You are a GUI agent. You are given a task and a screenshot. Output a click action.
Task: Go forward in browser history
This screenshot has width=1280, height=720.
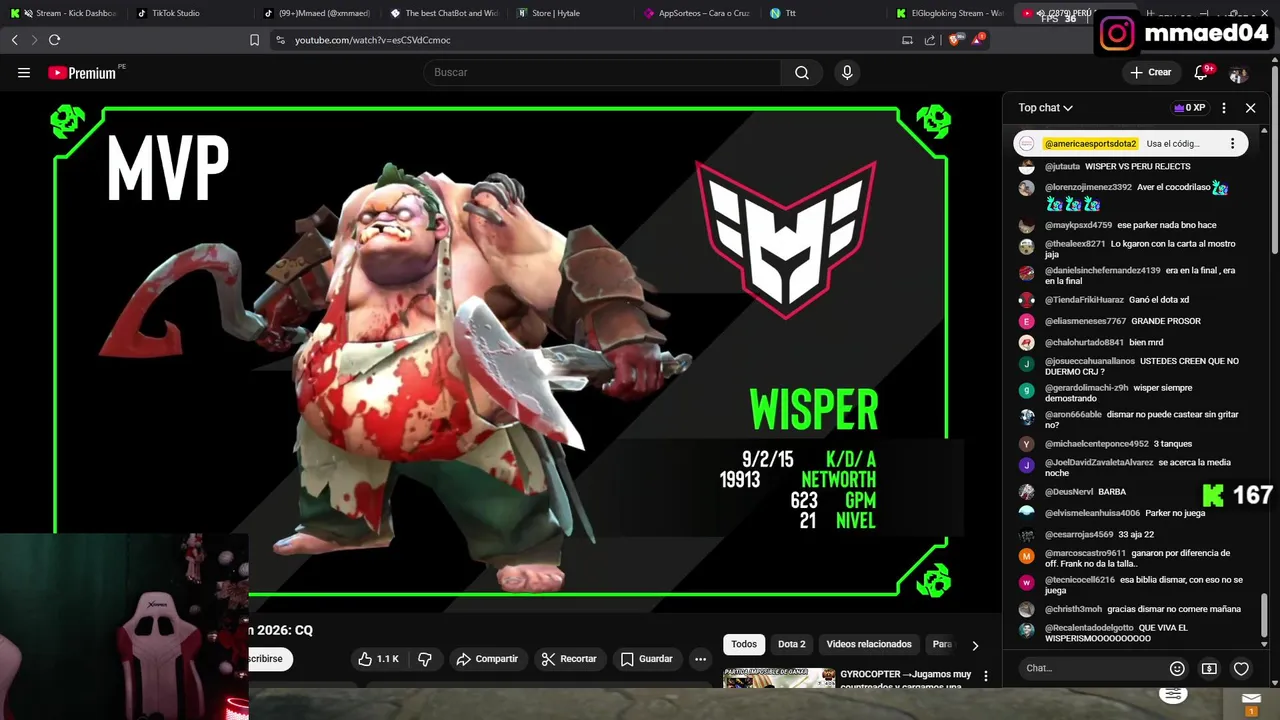tap(34, 40)
